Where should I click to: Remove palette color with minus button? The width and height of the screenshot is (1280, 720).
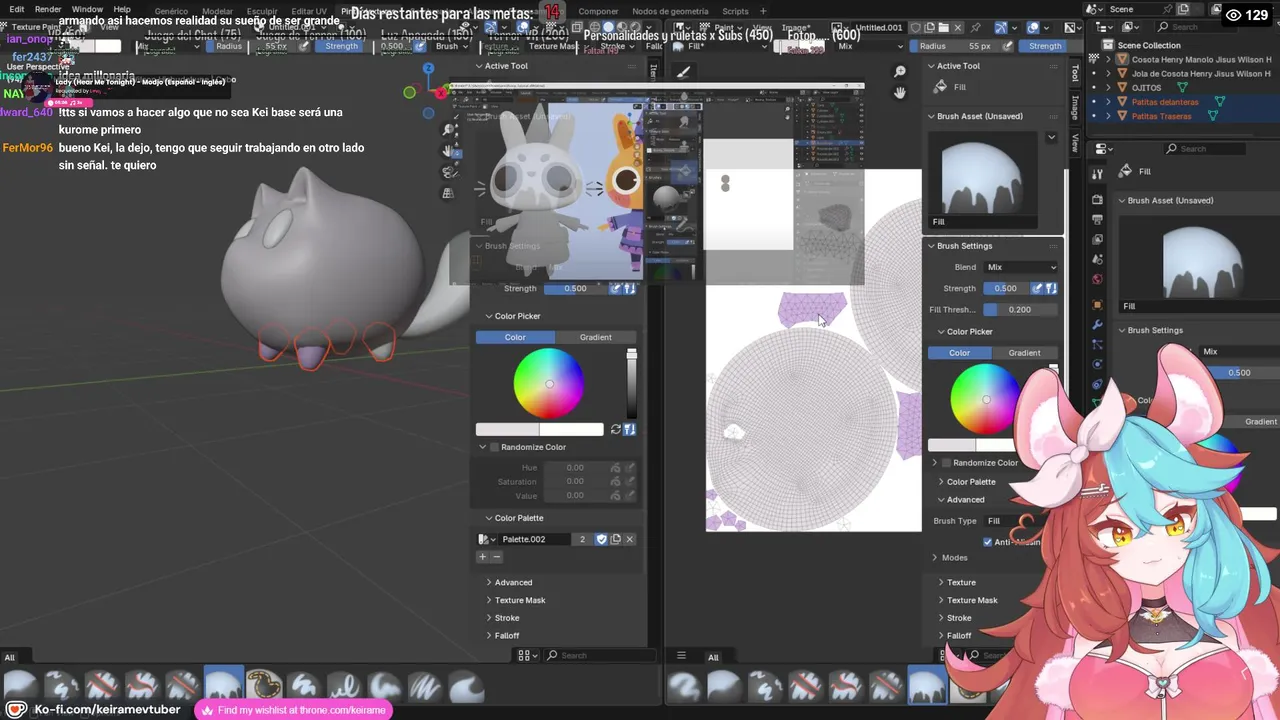click(496, 556)
